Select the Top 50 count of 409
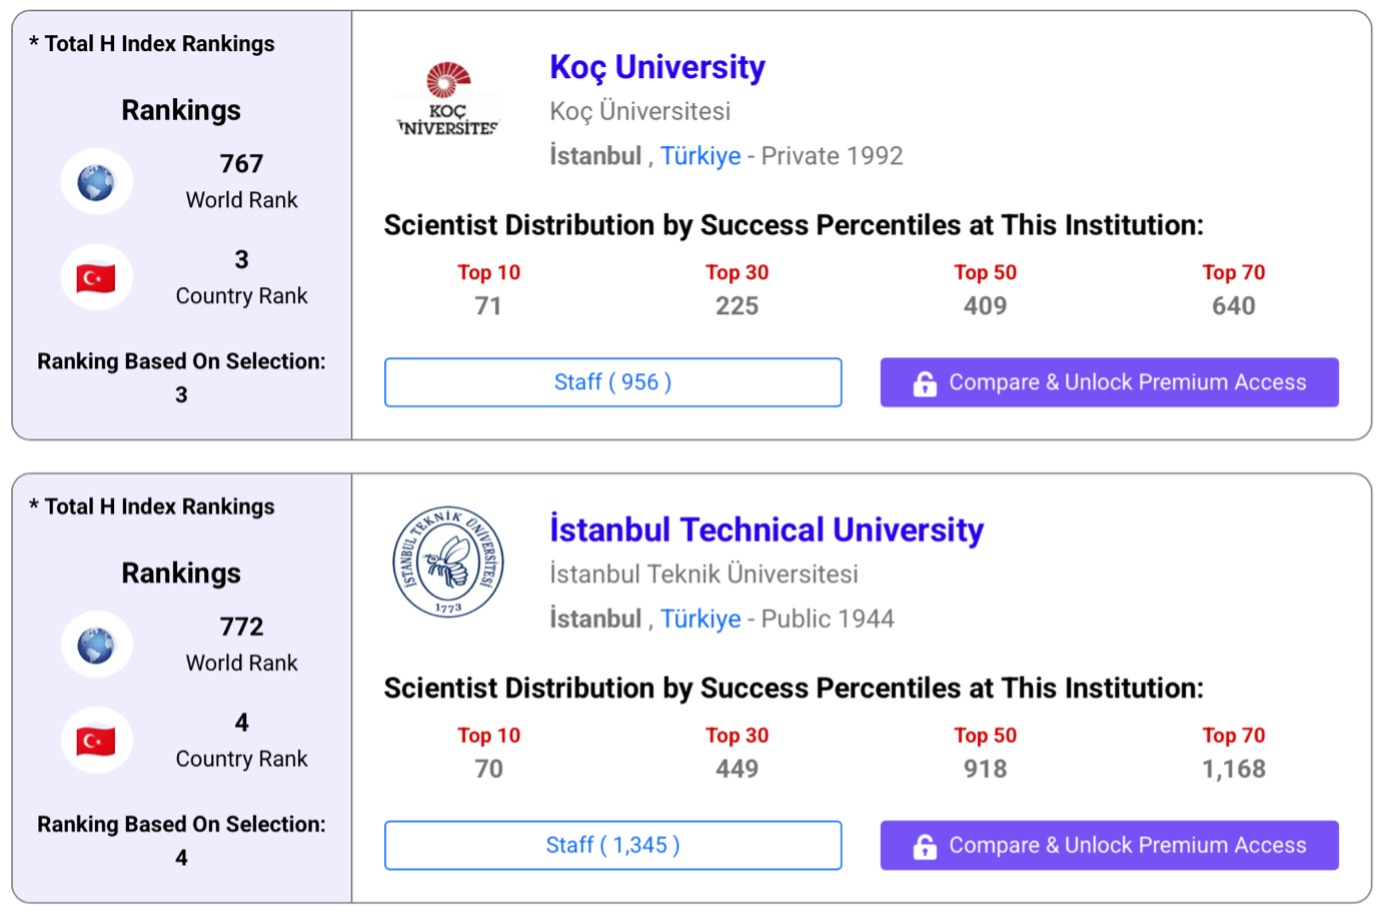This screenshot has height=913, width=1390. click(985, 306)
